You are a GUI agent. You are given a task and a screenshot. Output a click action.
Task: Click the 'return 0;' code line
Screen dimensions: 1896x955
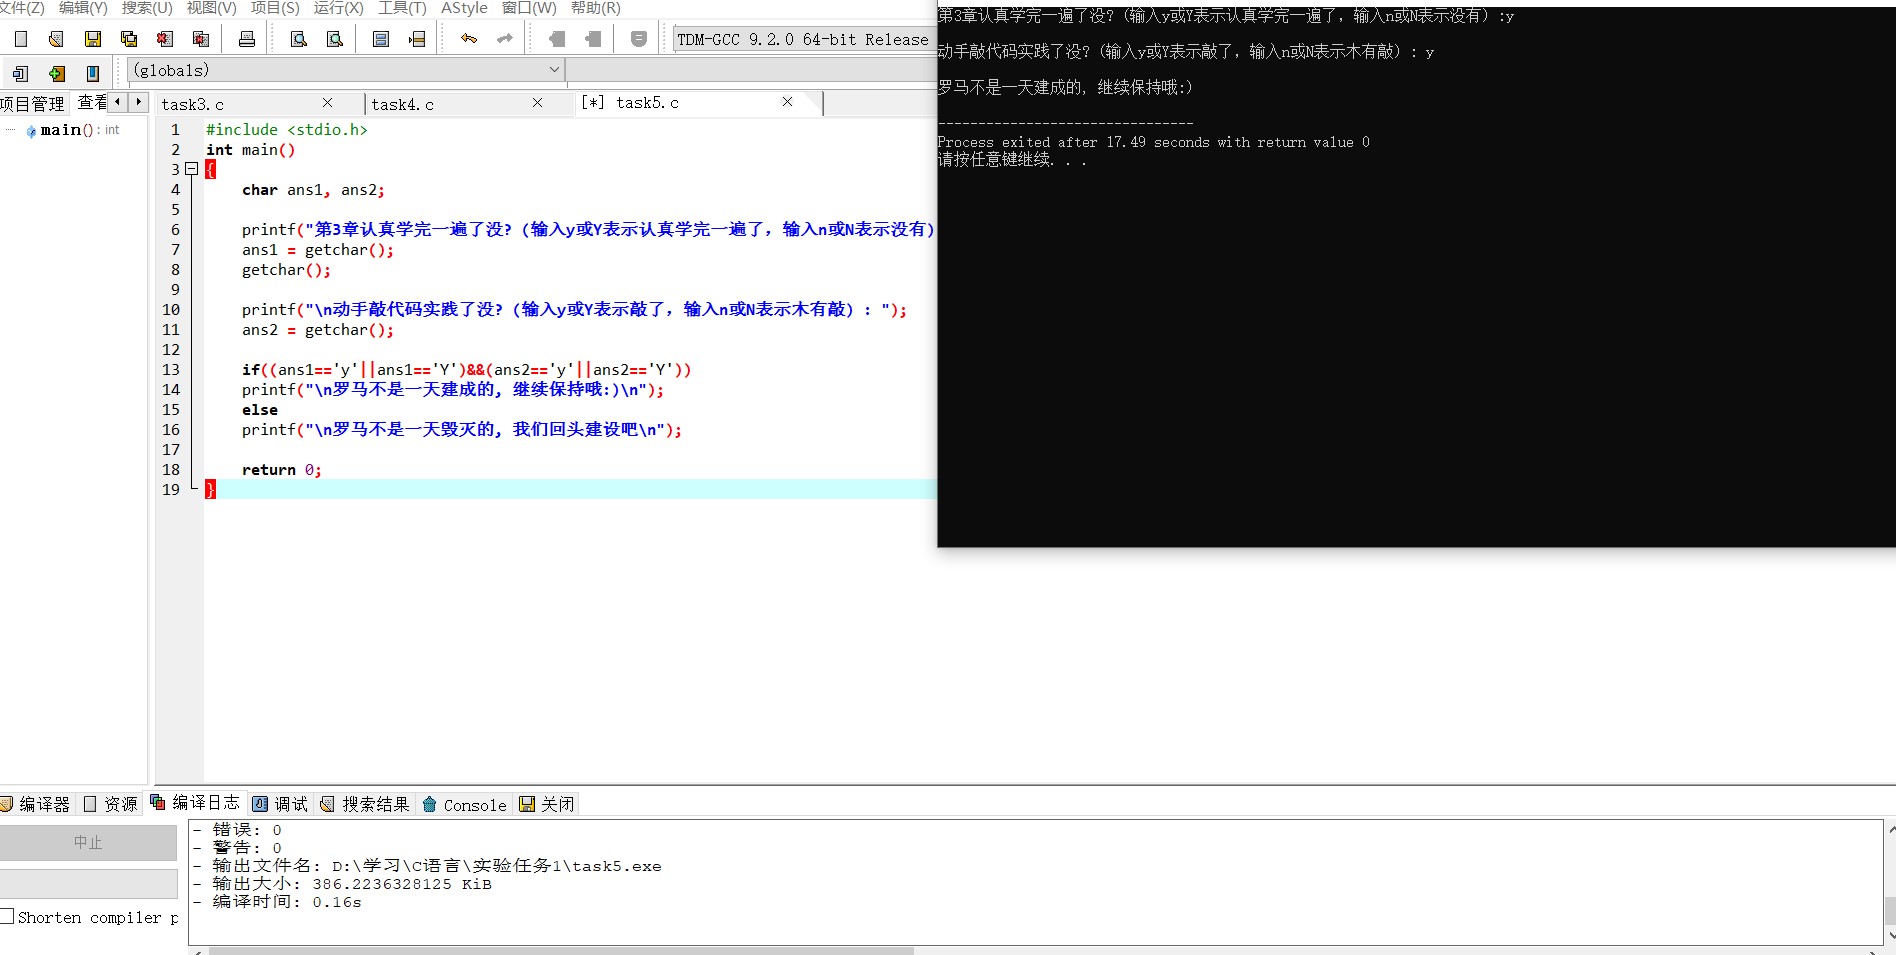pyautogui.click(x=282, y=470)
